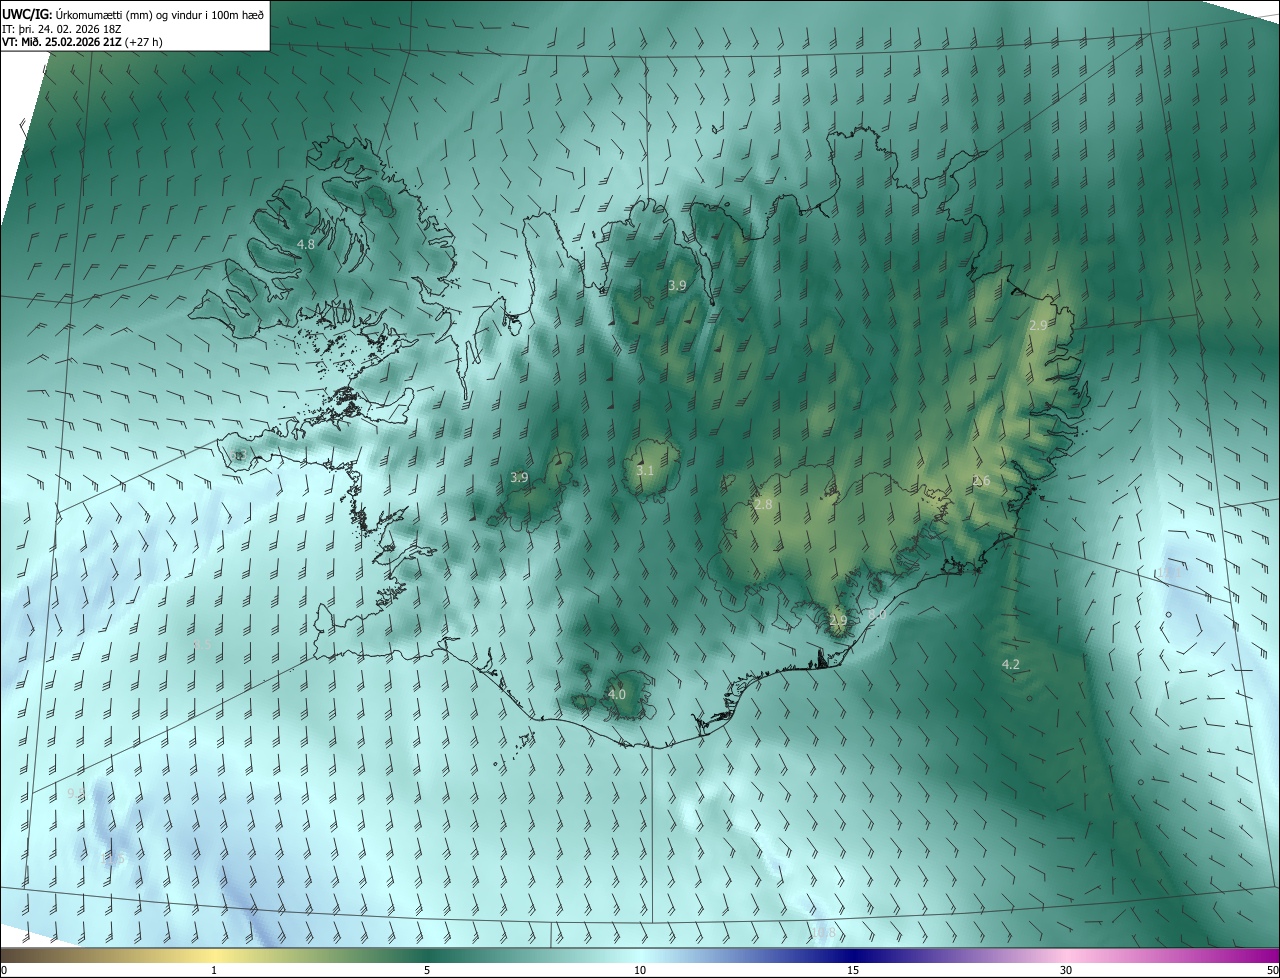Click the "2.6" value label on the map

pos(981,481)
